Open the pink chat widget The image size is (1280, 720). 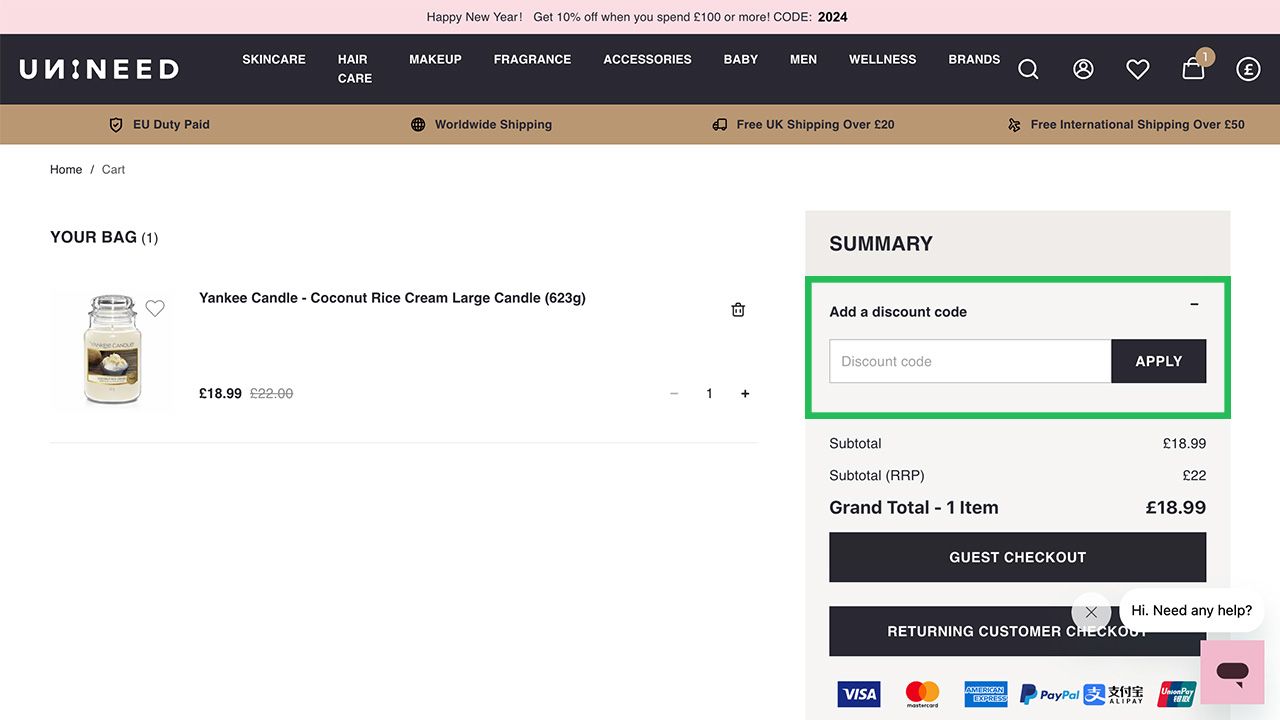1233,672
